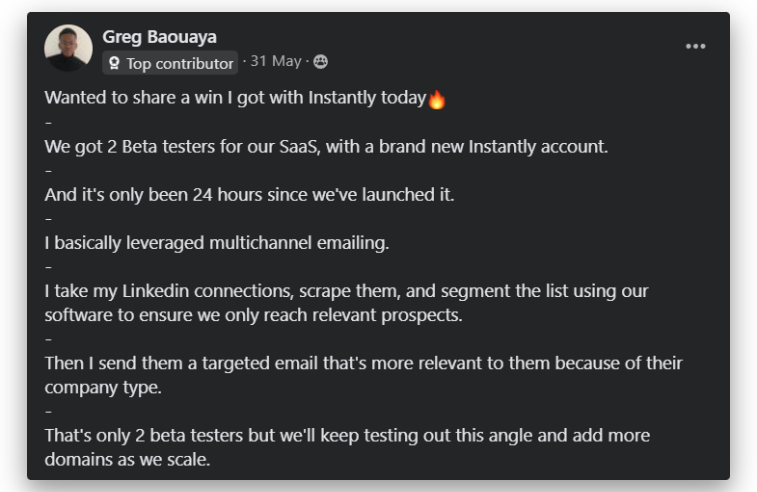Viewport: 757px width, 492px height.
Task: Click the audience privacy icon after date
Action: click(x=320, y=62)
